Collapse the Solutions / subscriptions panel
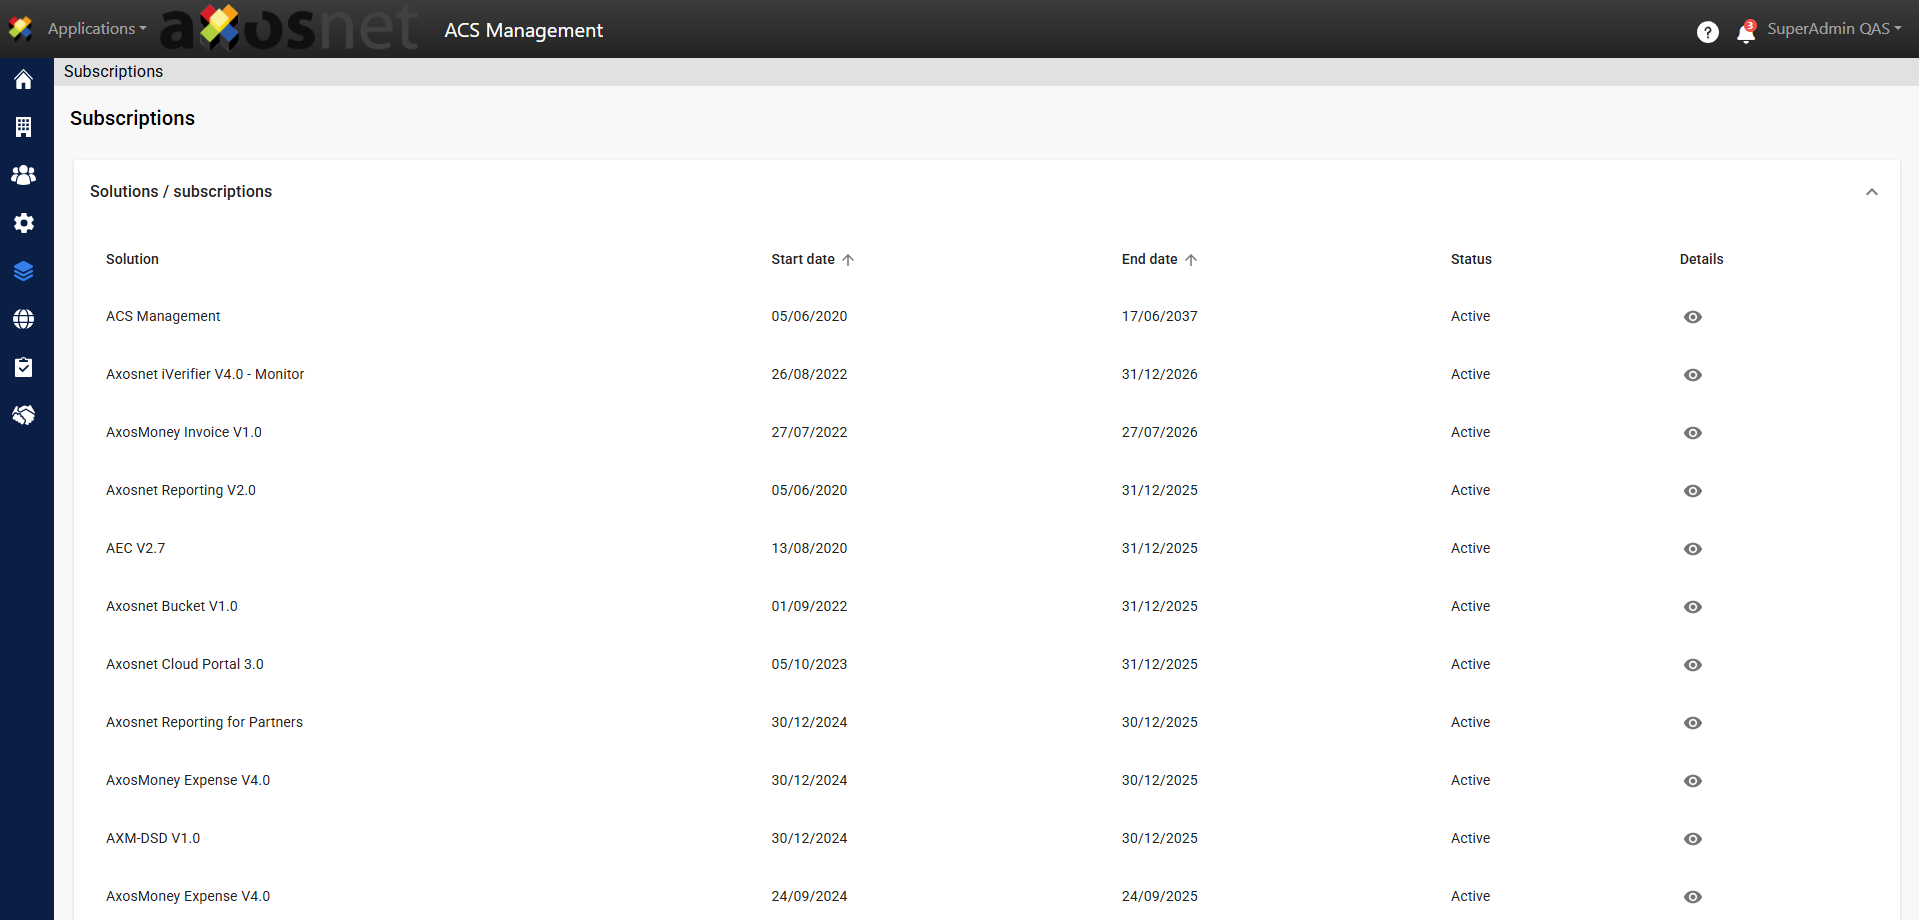Image resolution: width=1919 pixels, height=920 pixels. point(1872,192)
